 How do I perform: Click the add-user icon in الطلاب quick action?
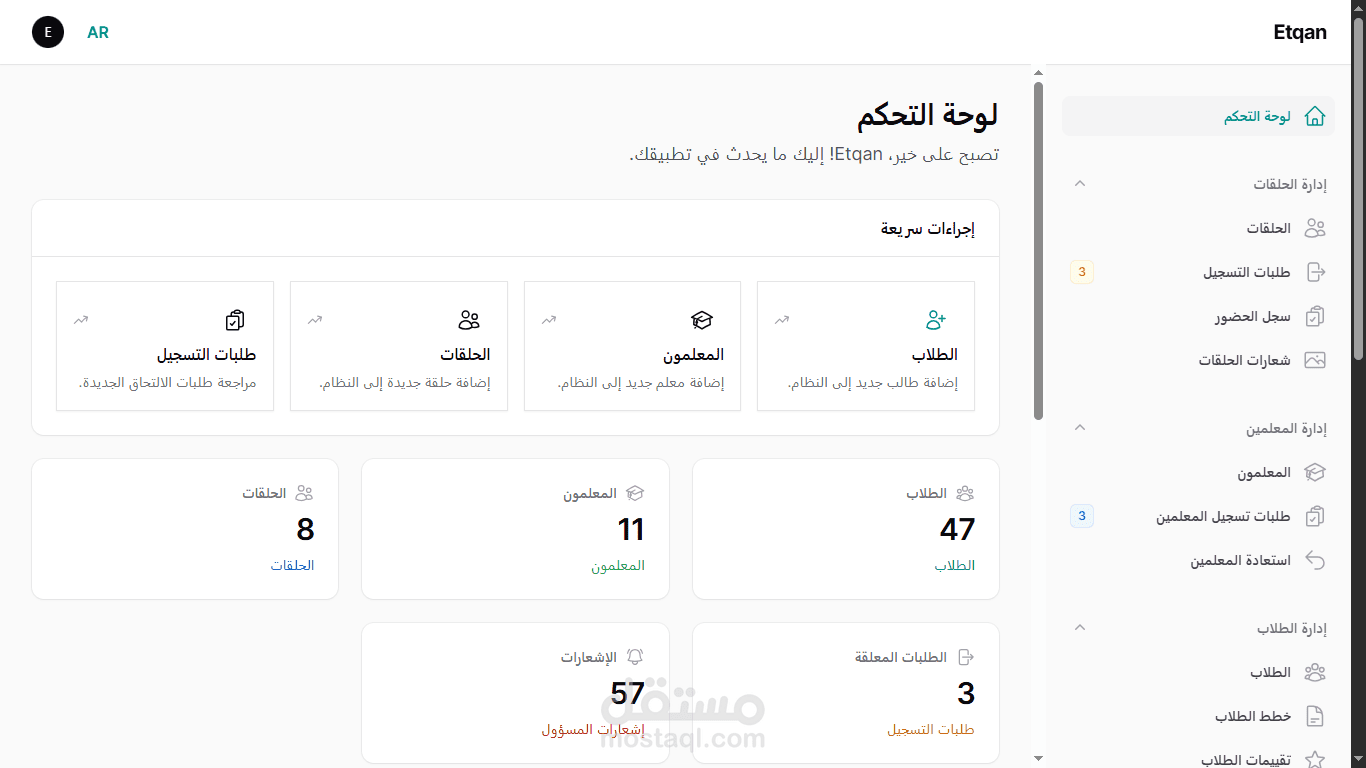point(935,320)
